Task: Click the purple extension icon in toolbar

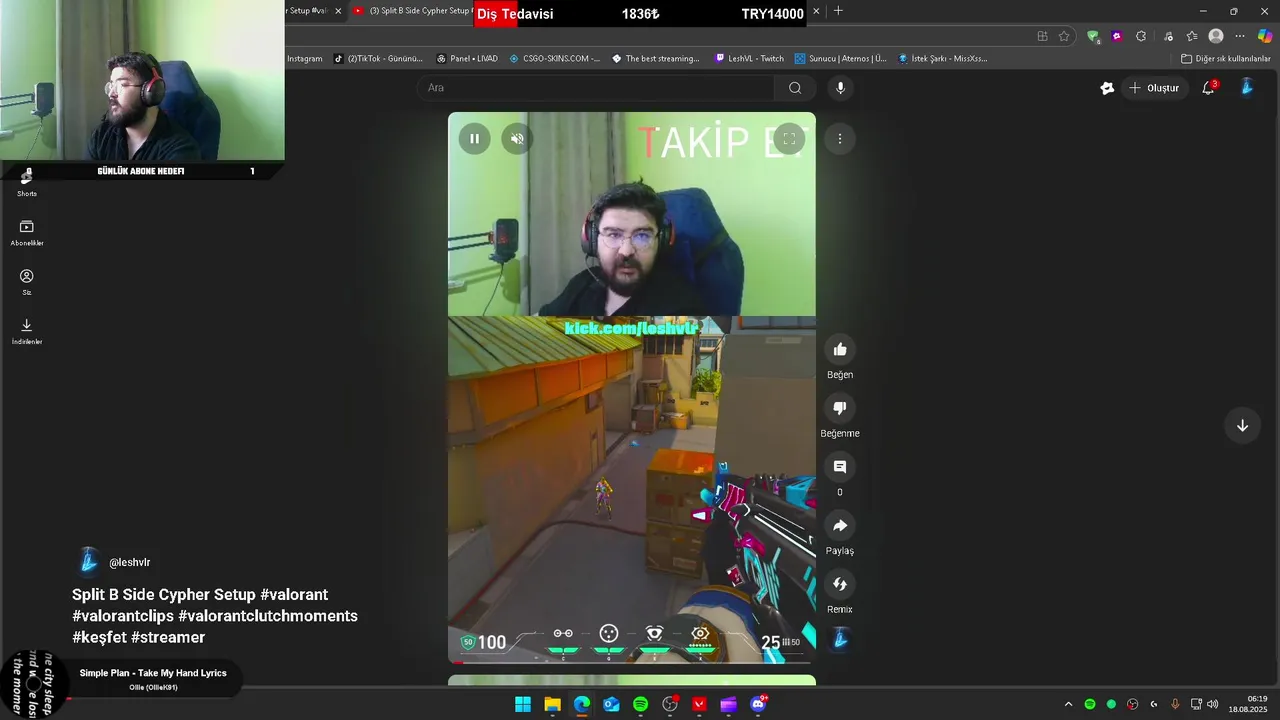Action: coord(1117,36)
